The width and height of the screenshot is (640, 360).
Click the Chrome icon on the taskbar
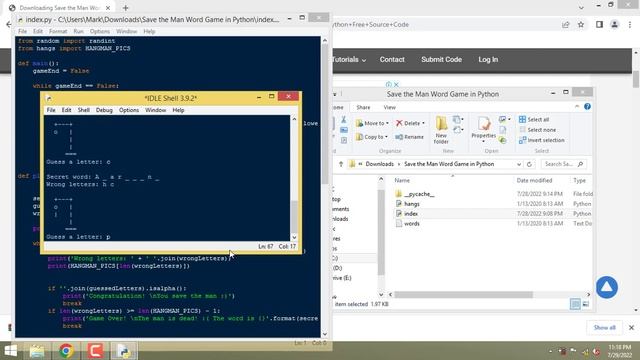(66, 351)
